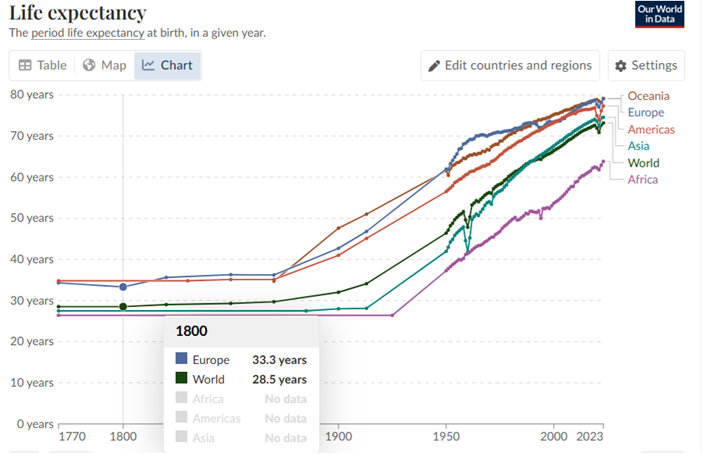The height and width of the screenshot is (454, 704).
Task: Click the globe map icon
Action: coord(89,65)
